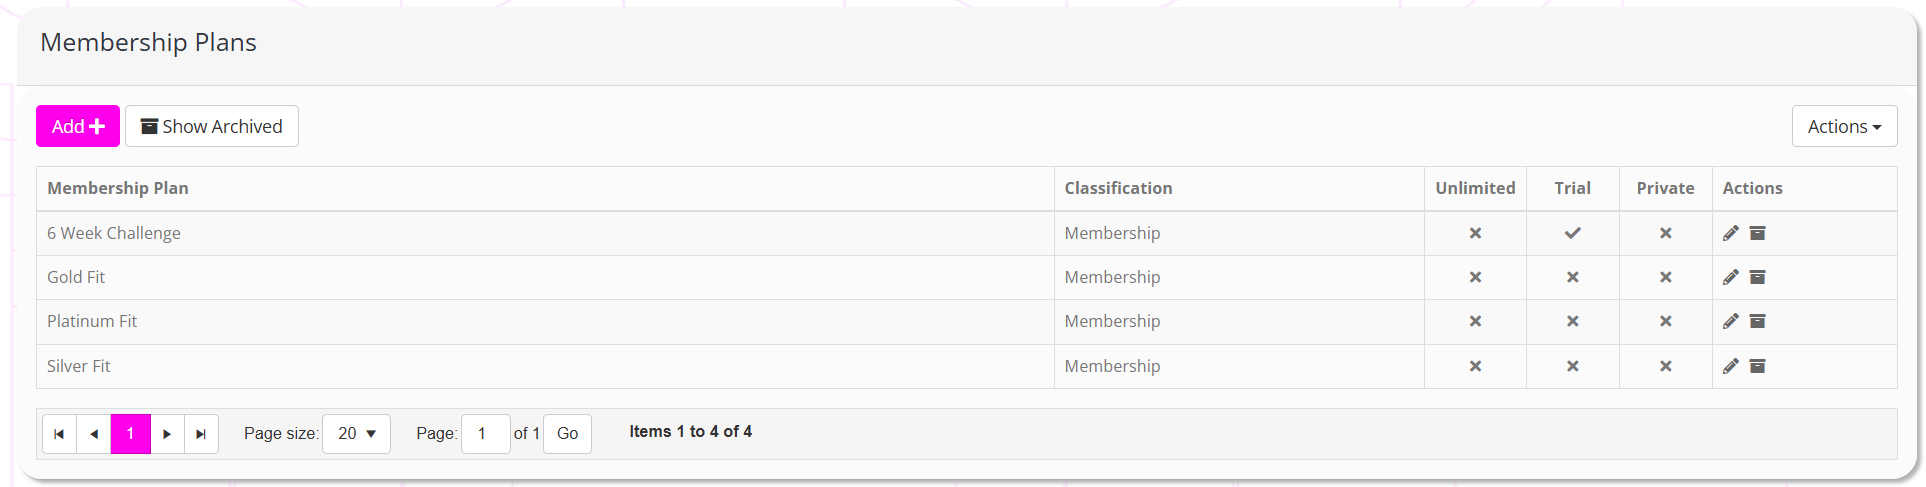Show Archived membership plans
1926x487 pixels.
click(x=212, y=127)
